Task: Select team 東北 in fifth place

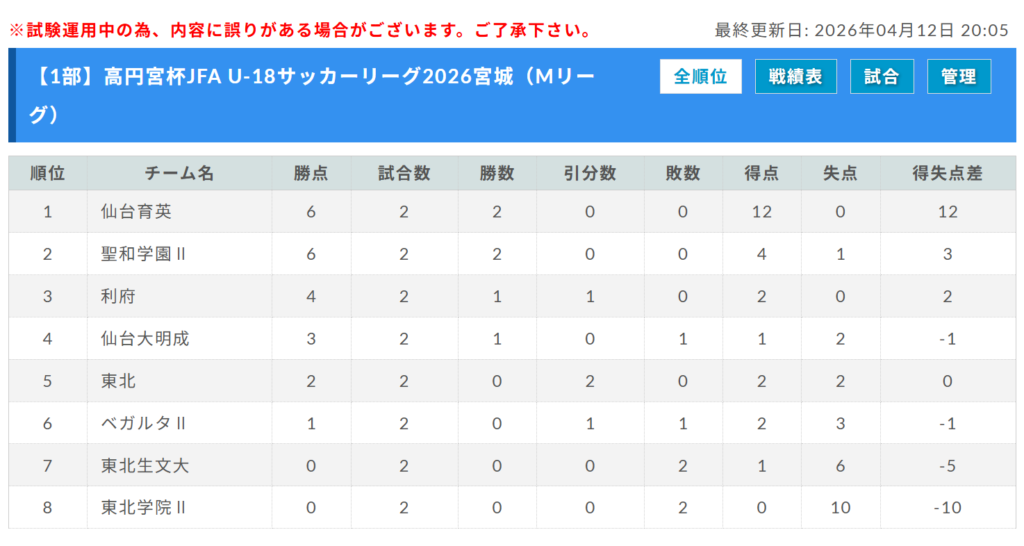Action: [x=118, y=381]
